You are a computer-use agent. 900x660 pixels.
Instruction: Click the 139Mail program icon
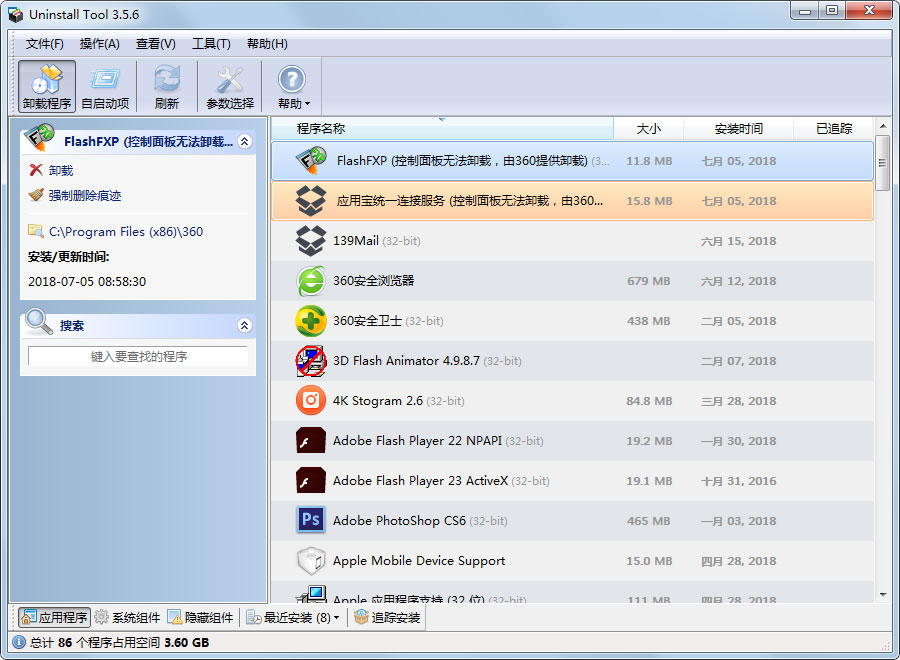(311, 240)
